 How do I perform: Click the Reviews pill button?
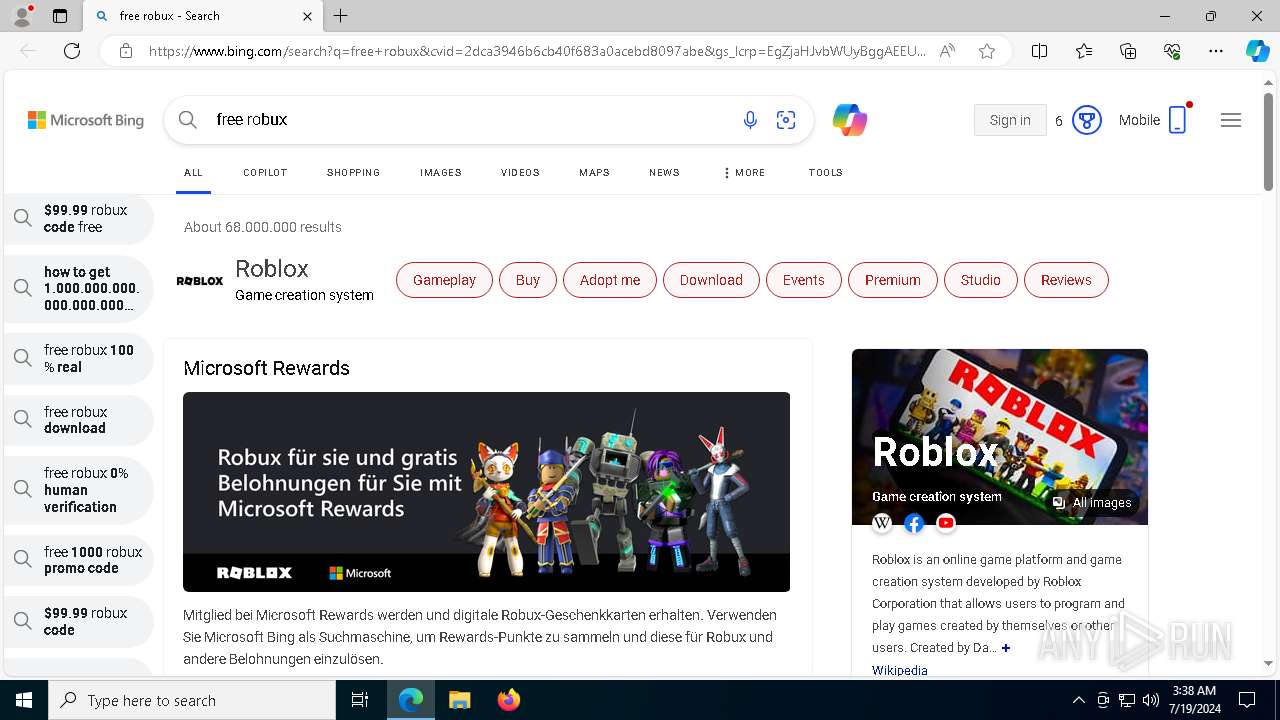point(1066,280)
